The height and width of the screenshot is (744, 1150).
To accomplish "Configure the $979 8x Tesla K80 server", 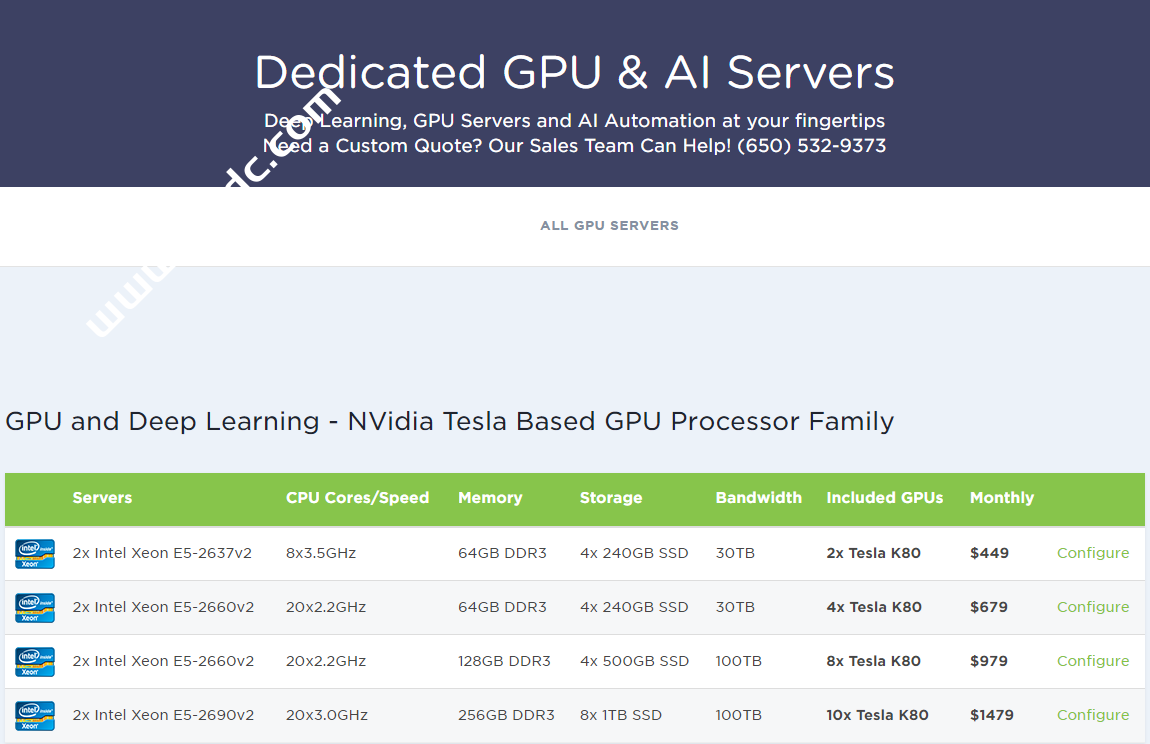I will [1093, 661].
